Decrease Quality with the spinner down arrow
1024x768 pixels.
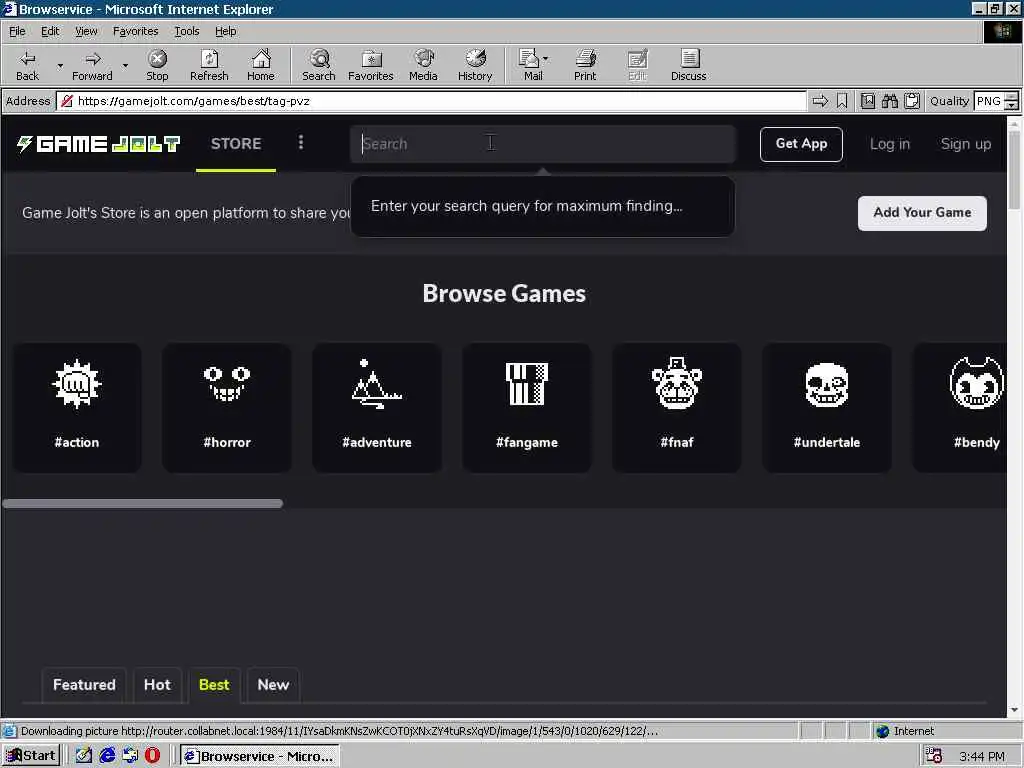[1012, 106]
